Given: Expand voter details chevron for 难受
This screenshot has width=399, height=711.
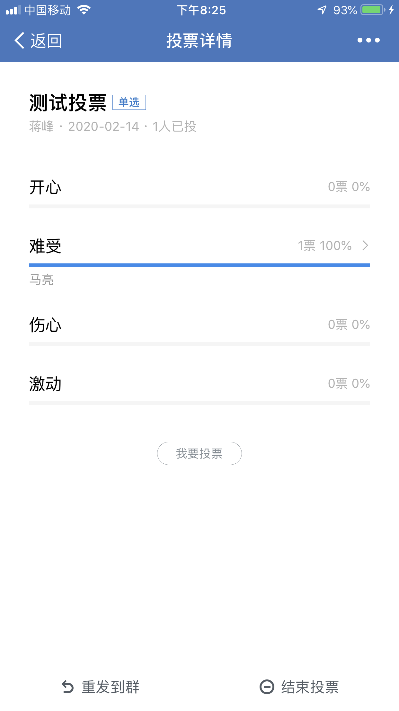Looking at the screenshot, I should (x=365, y=245).
